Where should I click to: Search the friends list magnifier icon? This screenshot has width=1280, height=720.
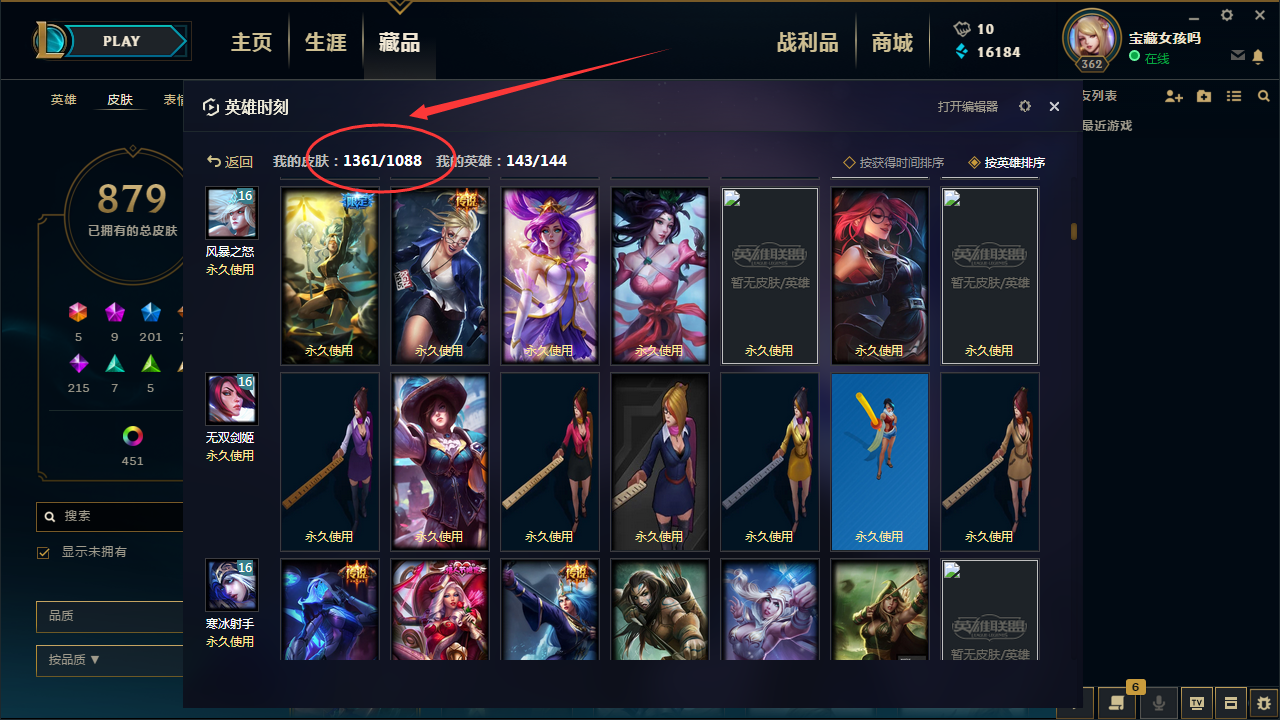[1264, 96]
